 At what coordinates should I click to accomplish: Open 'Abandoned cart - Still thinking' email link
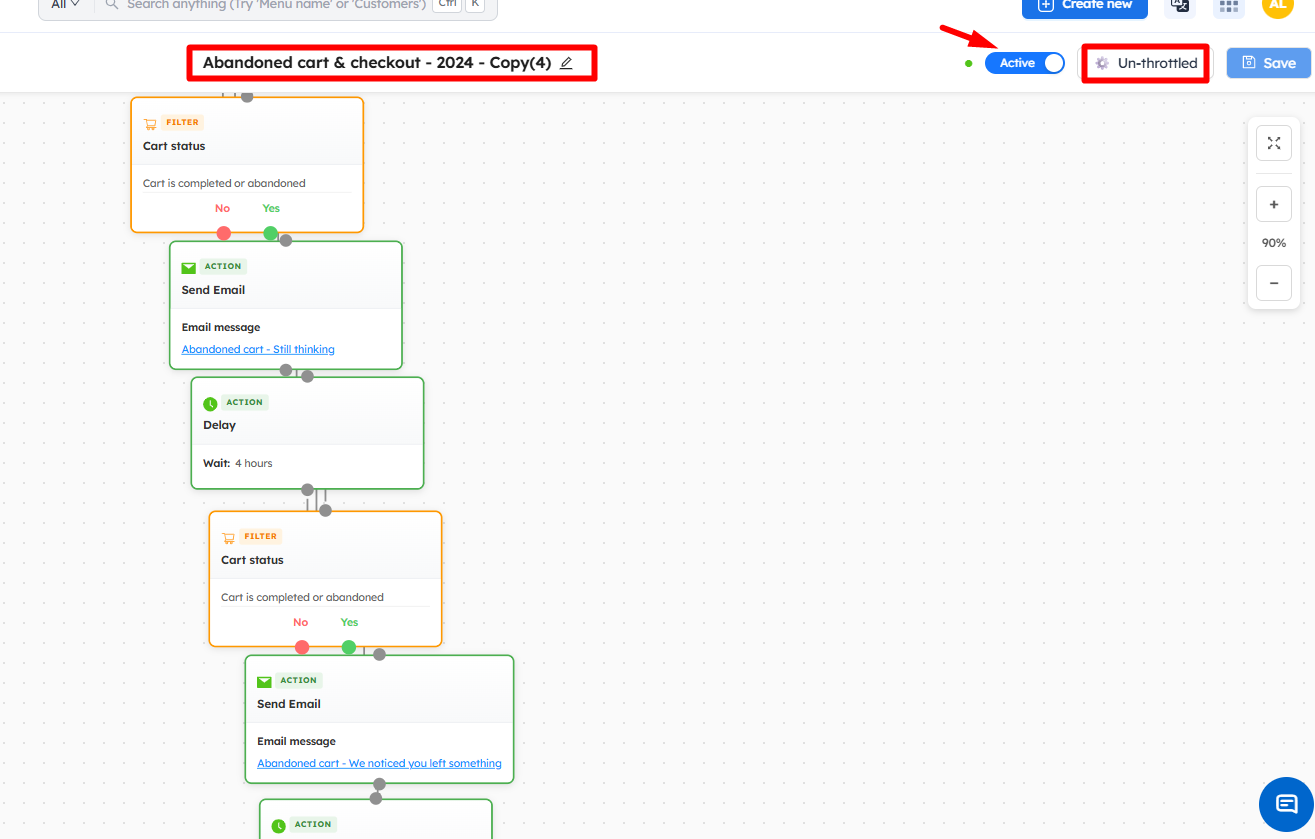point(258,349)
